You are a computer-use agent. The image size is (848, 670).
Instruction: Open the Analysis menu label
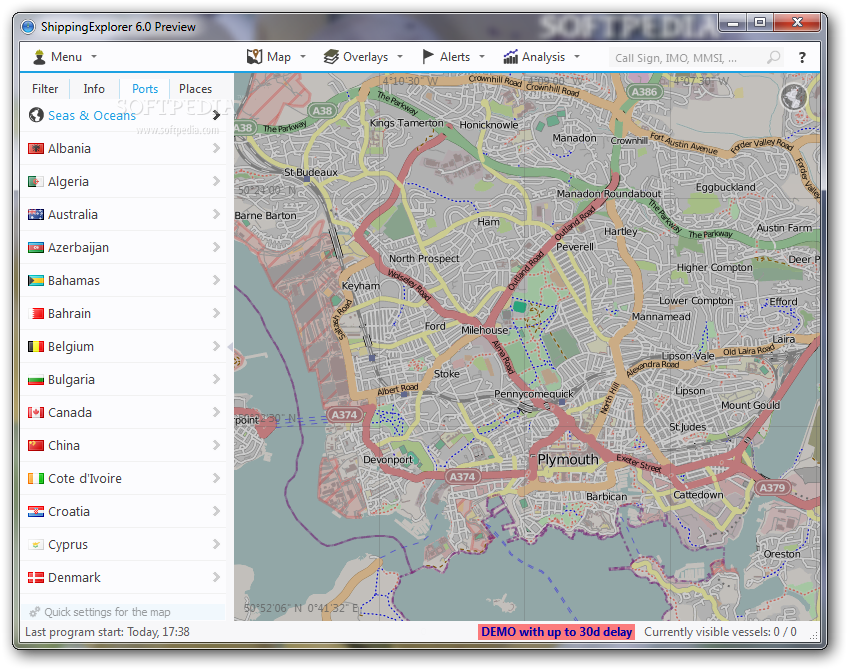(544, 57)
